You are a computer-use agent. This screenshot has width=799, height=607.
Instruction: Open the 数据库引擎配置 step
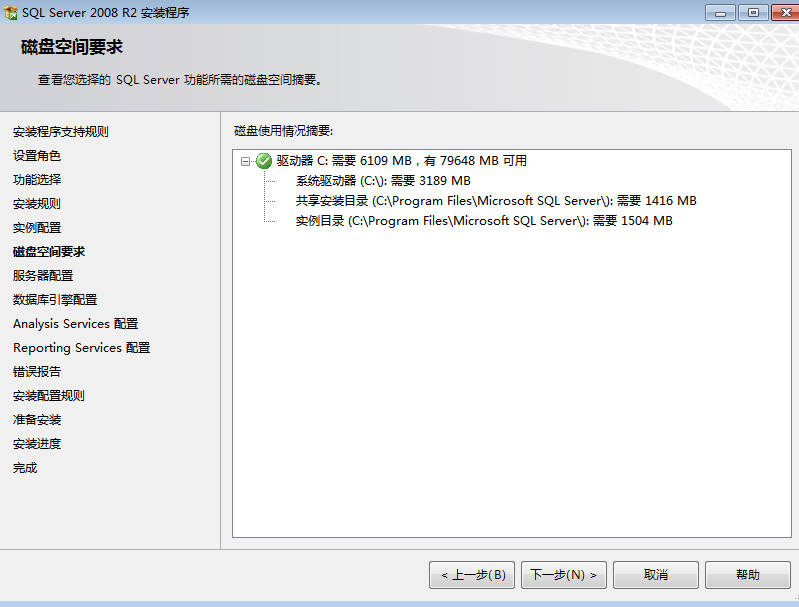point(55,300)
